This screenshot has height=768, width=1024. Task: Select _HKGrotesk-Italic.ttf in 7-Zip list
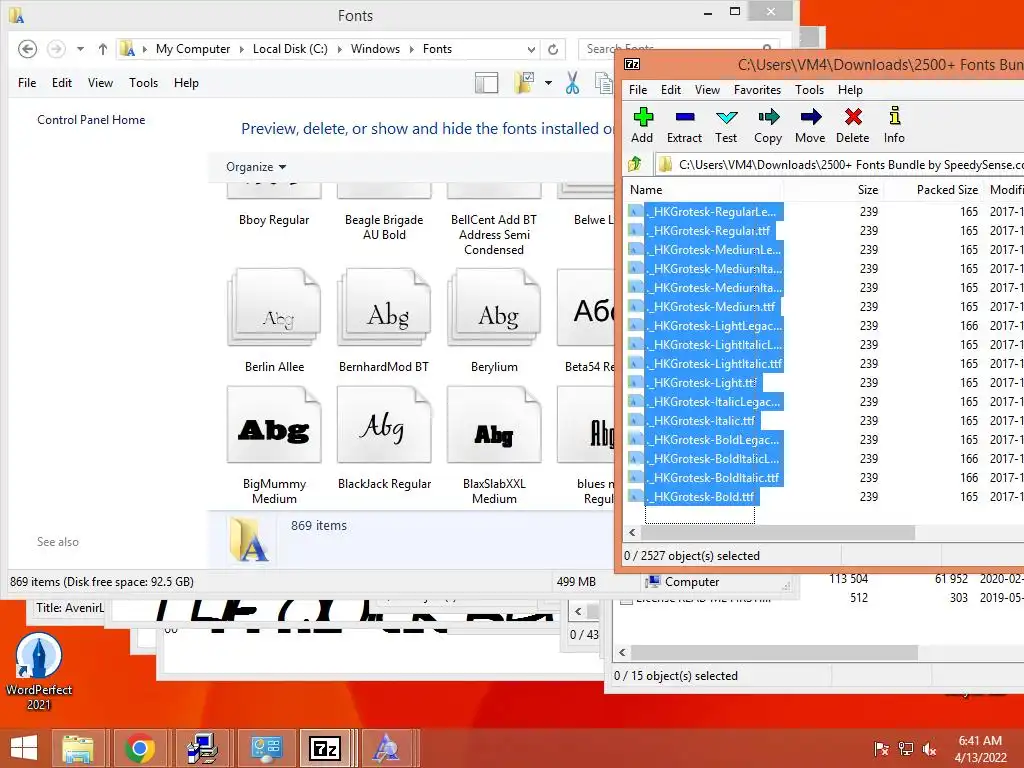[703, 421]
